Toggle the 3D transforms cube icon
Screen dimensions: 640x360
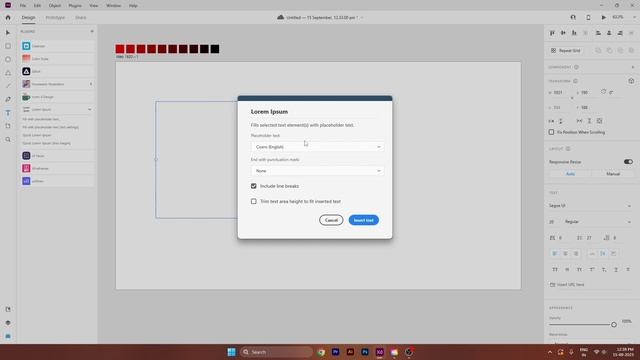[x=631, y=81]
